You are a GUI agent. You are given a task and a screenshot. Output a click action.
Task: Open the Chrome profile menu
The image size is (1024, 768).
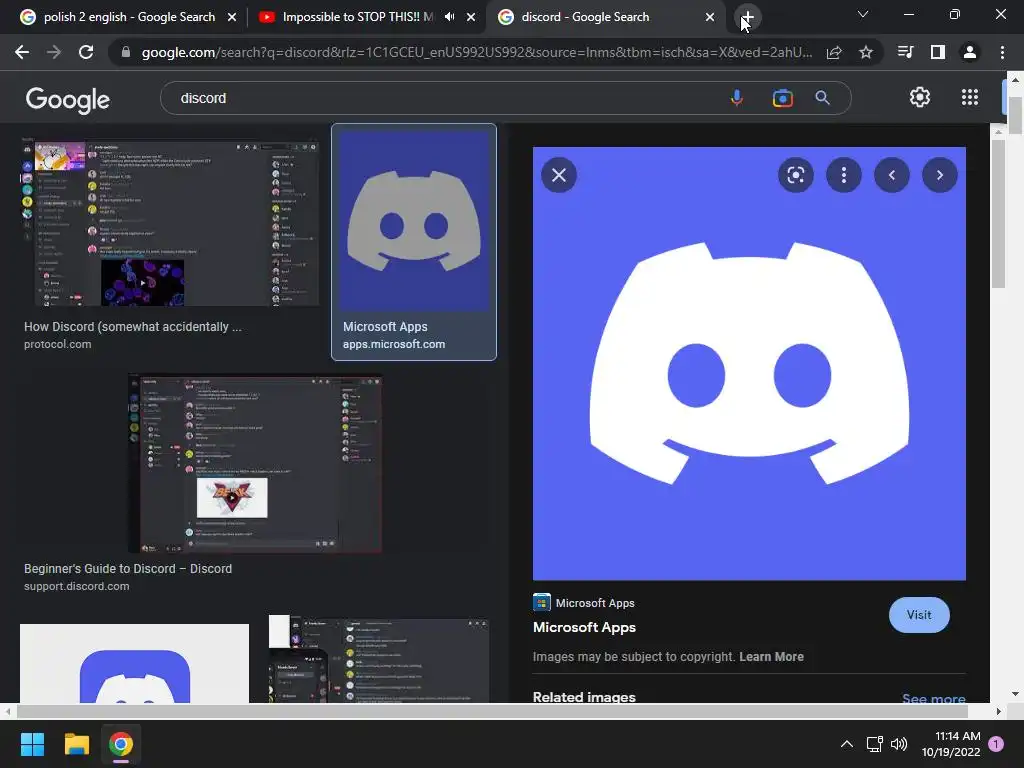[970, 52]
